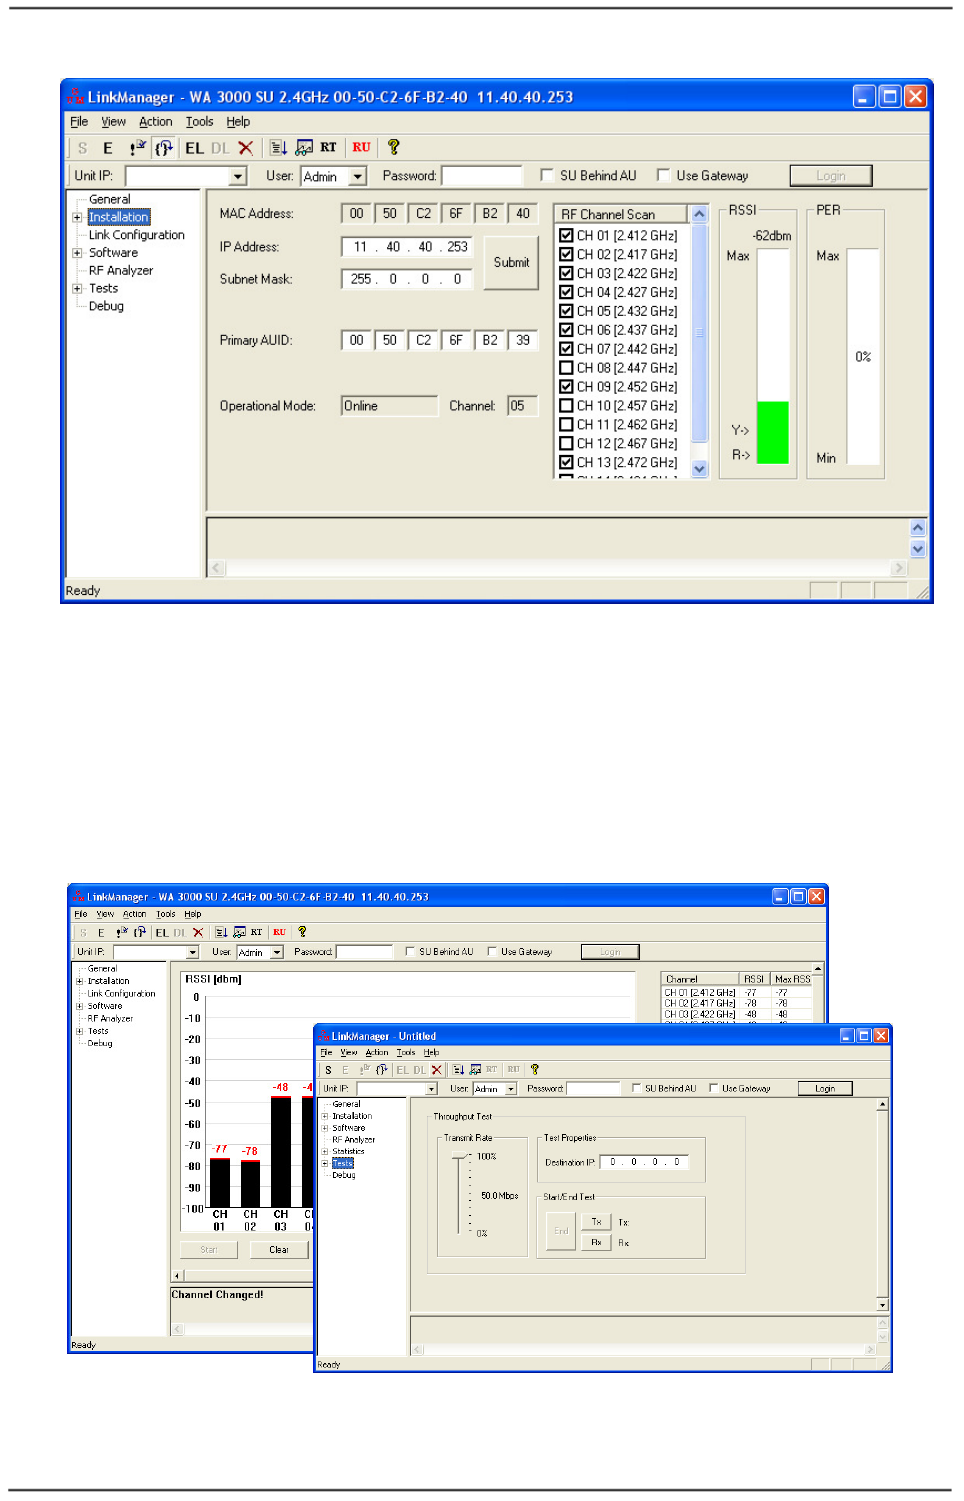Click the S toolbar icon in the Installation window

pos(82,148)
